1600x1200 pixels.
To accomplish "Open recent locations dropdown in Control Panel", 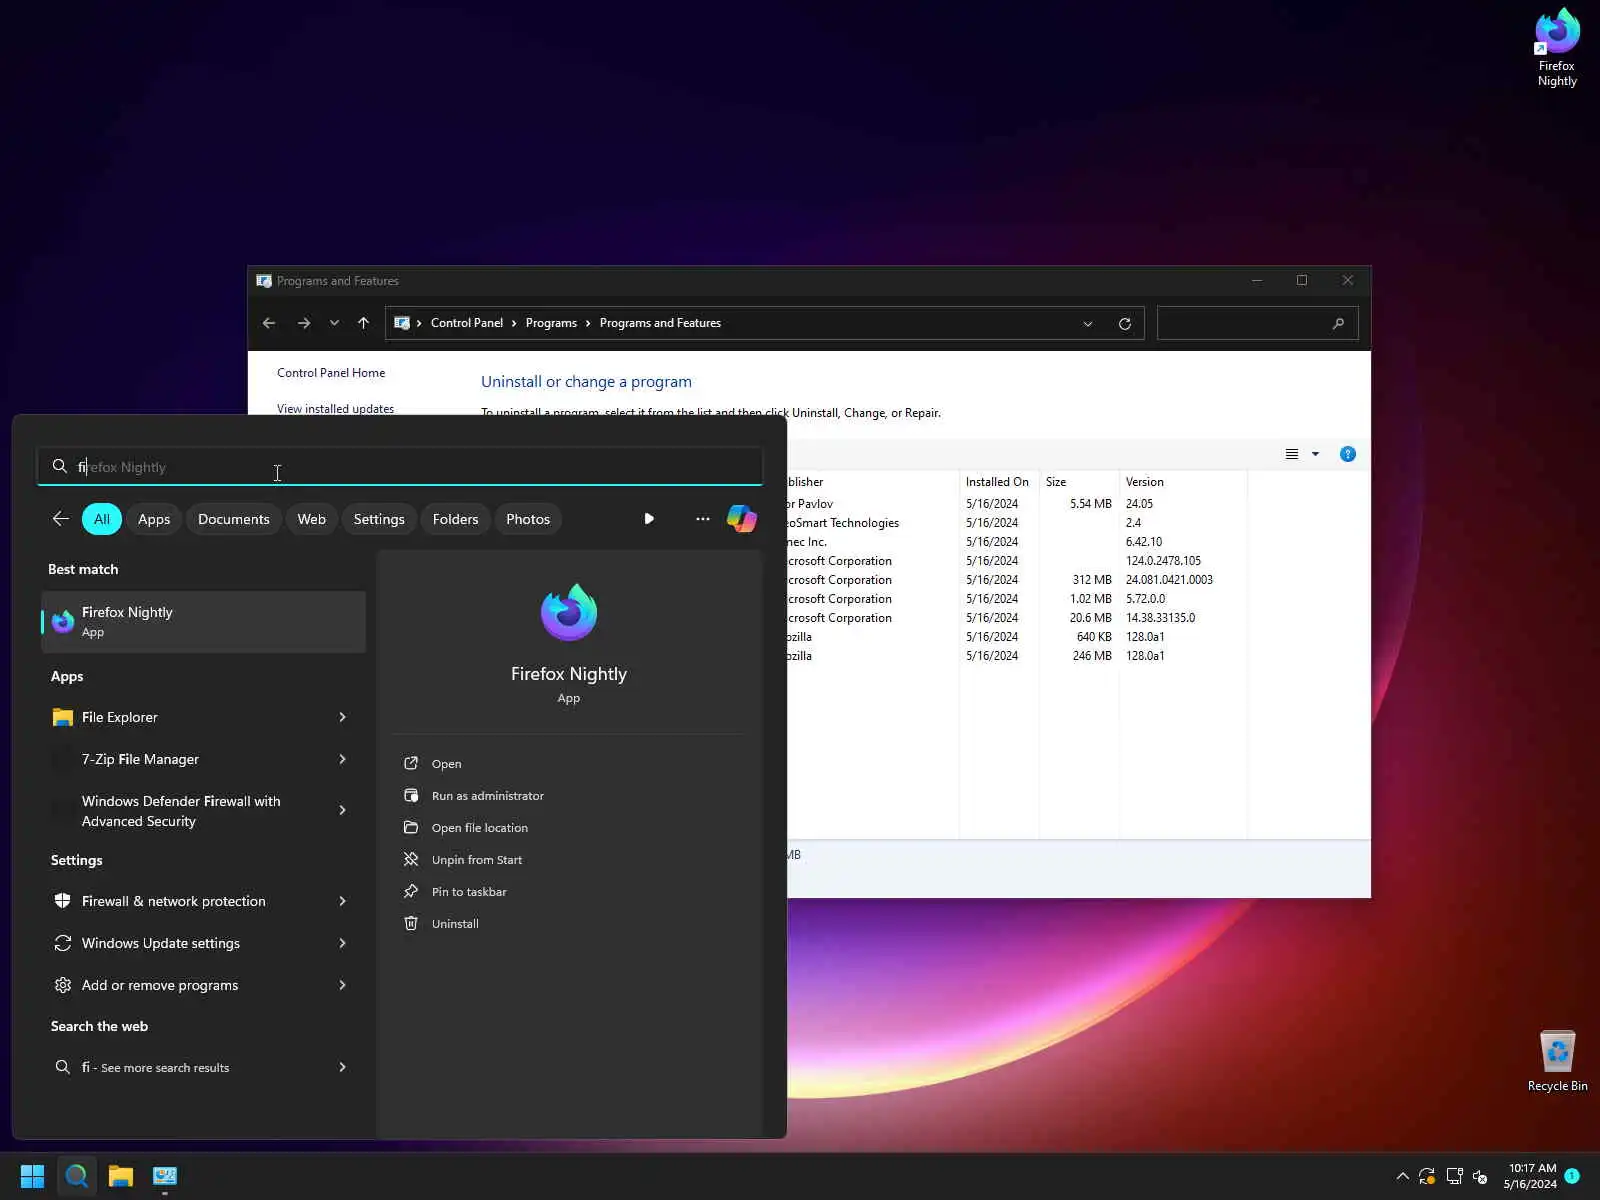I will (x=334, y=323).
